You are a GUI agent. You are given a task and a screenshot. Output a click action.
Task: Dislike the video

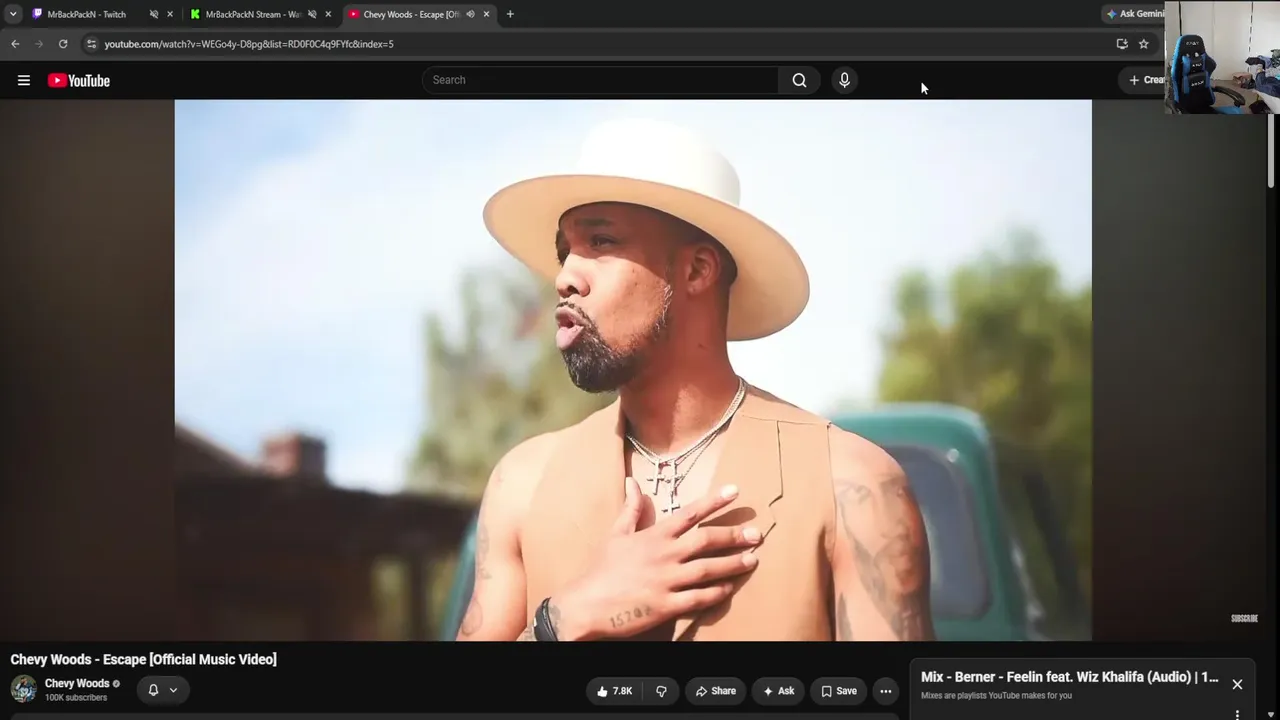(661, 691)
